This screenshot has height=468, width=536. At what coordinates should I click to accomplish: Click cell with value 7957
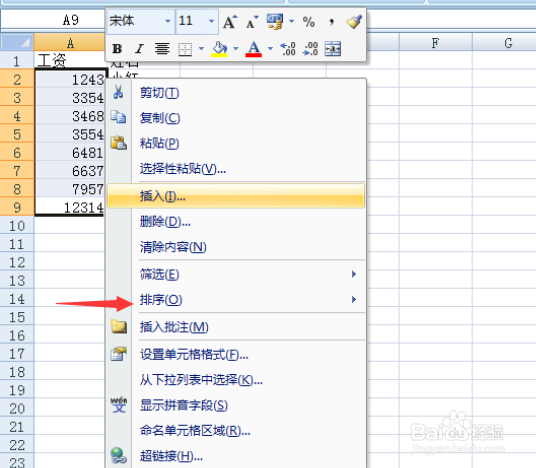pyautogui.click(x=70, y=189)
